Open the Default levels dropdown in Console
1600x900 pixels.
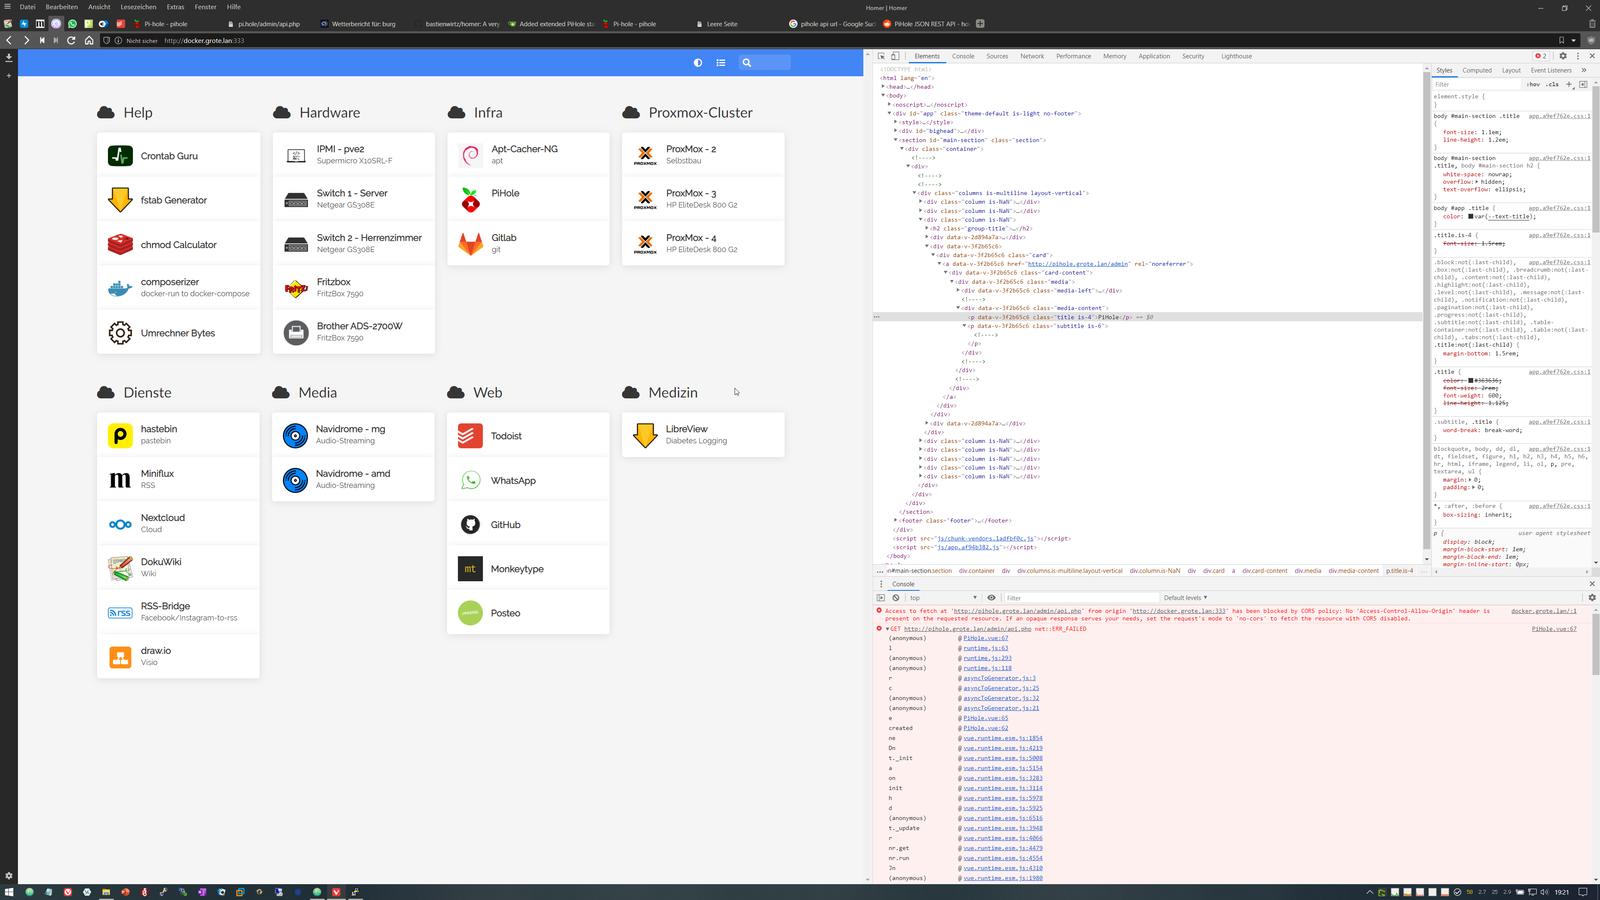tap(1186, 597)
